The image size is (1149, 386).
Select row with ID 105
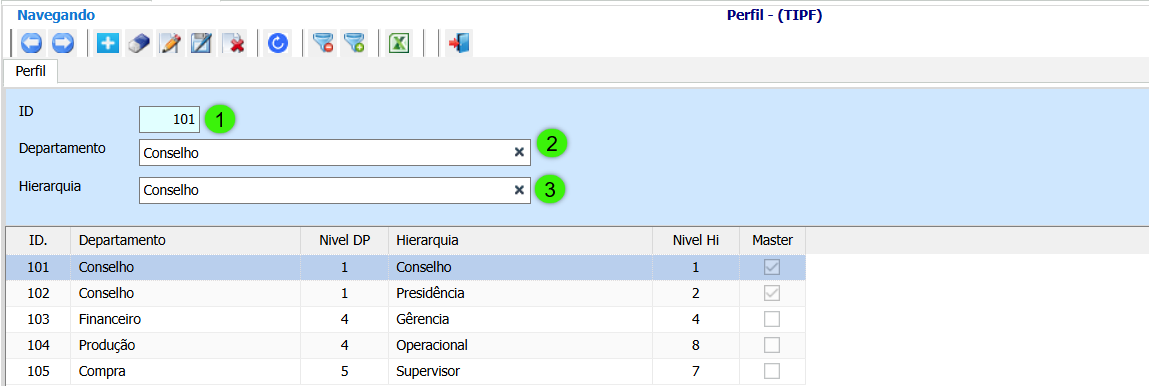click(406, 371)
